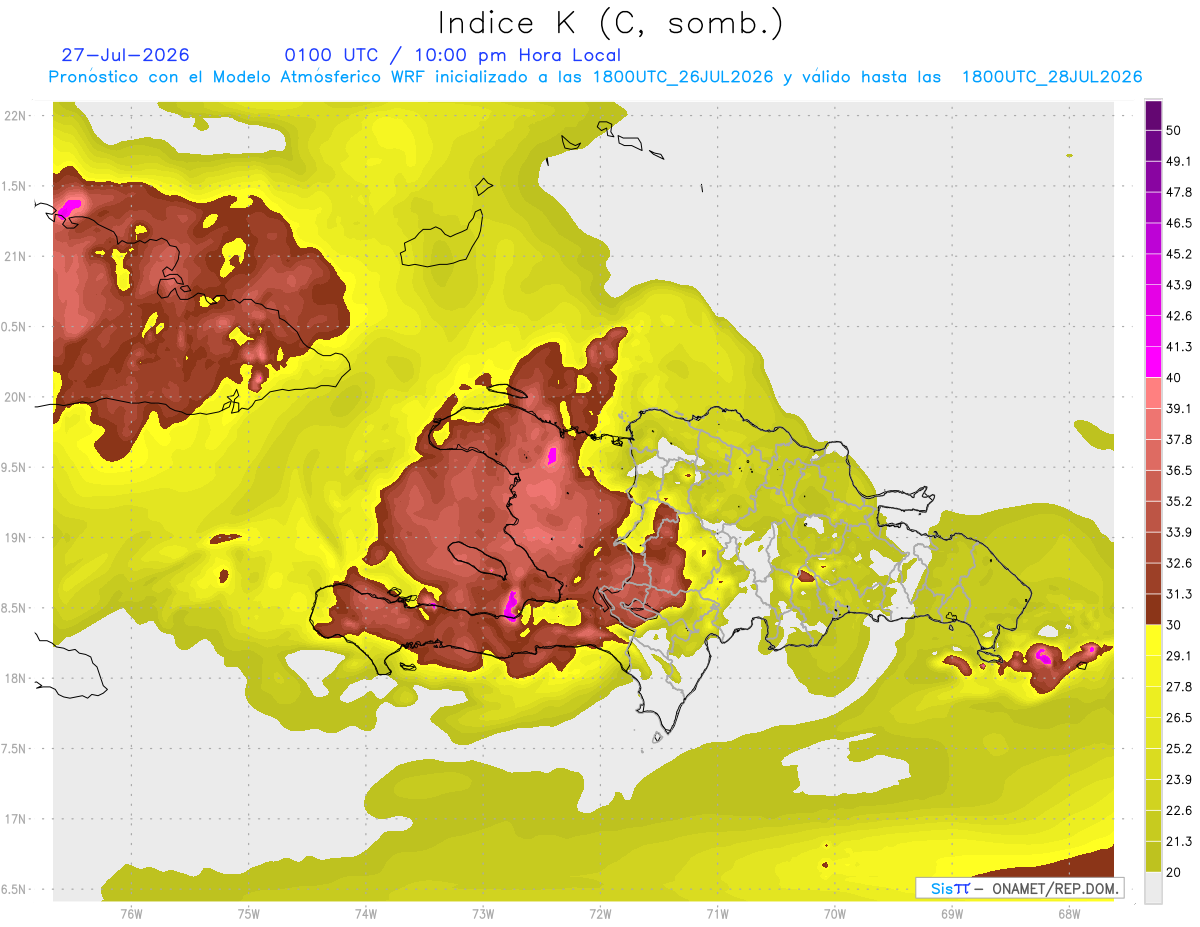Click legend value '36.5'
This screenshot has width=1200, height=927.
1179,470
